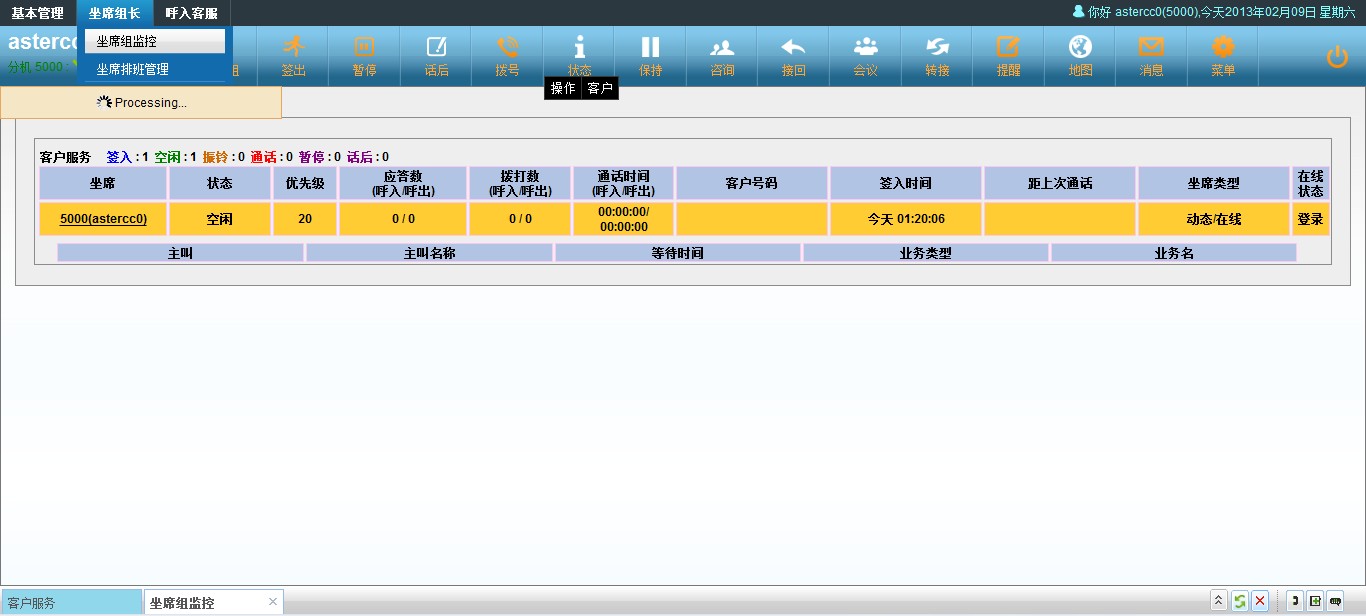The width and height of the screenshot is (1366, 616).
Task: Click the green refresh icon in bottom bar
Action: (1239, 601)
